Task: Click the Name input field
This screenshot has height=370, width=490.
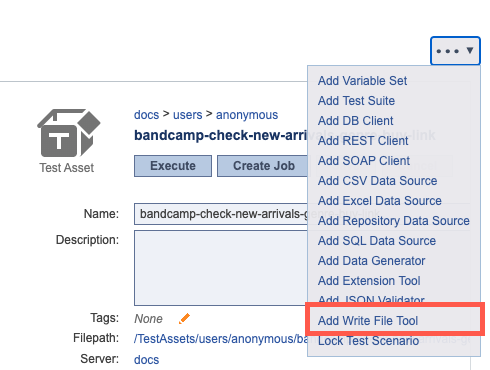Action: coord(221,214)
